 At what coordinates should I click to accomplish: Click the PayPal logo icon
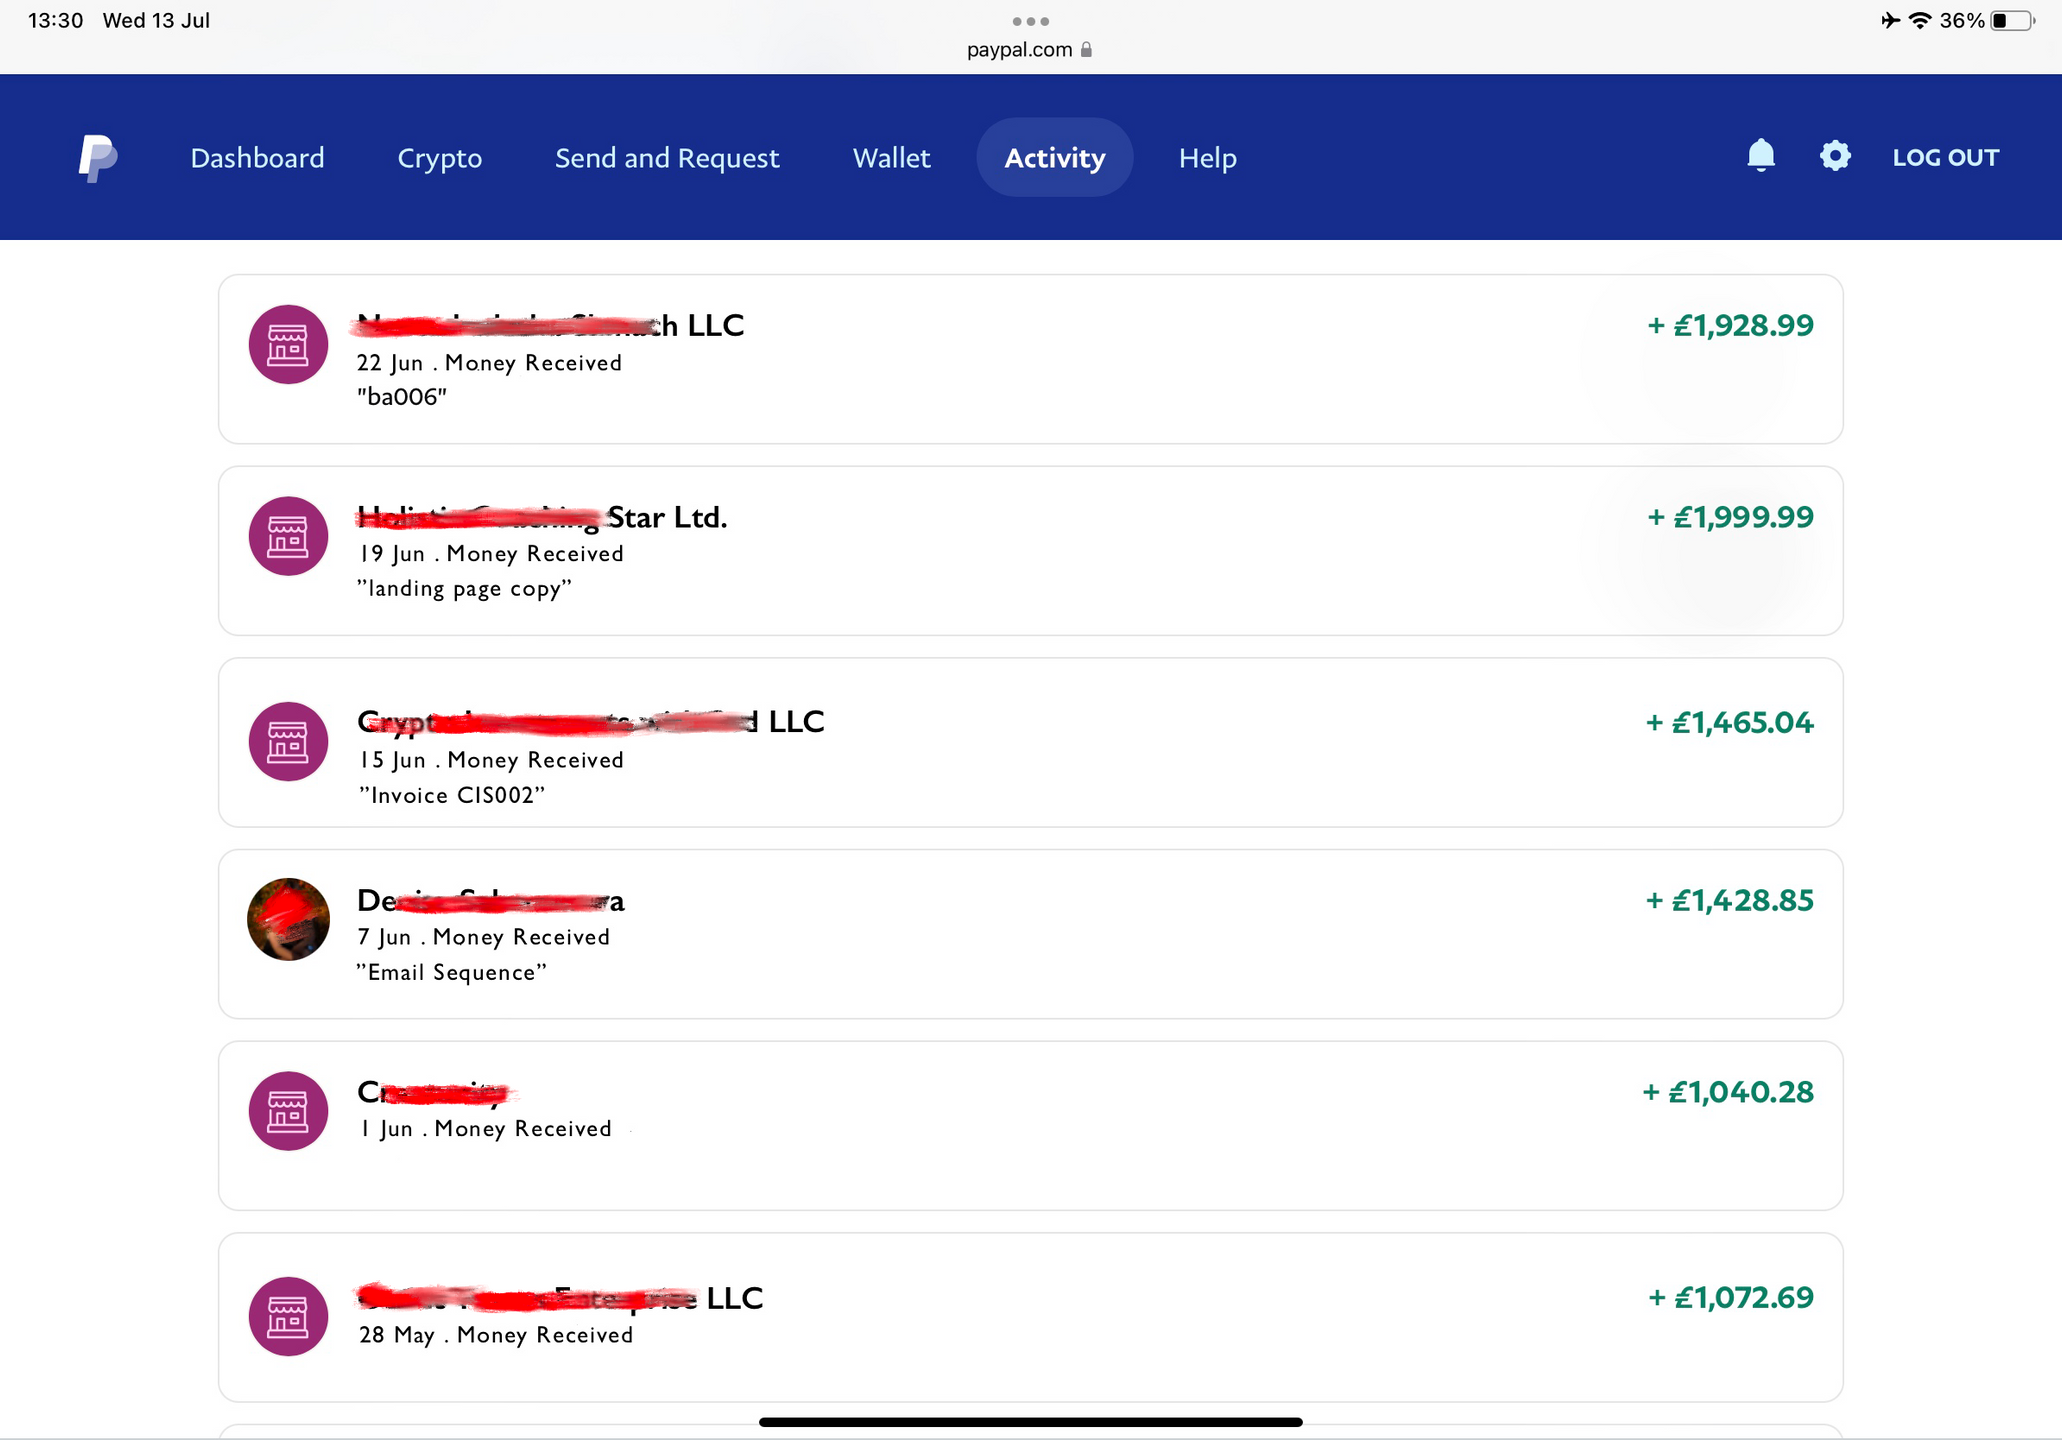coord(98,158)
